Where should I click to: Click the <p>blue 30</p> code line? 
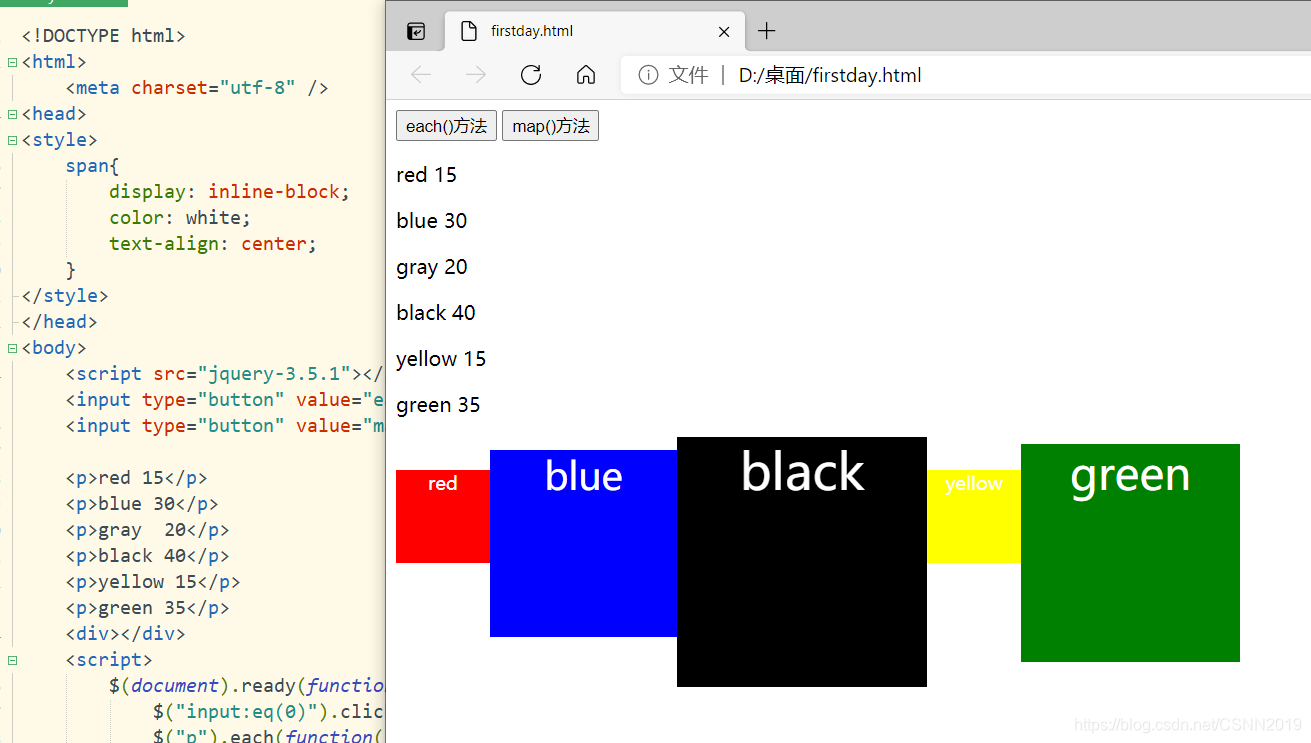coord(142,504)
